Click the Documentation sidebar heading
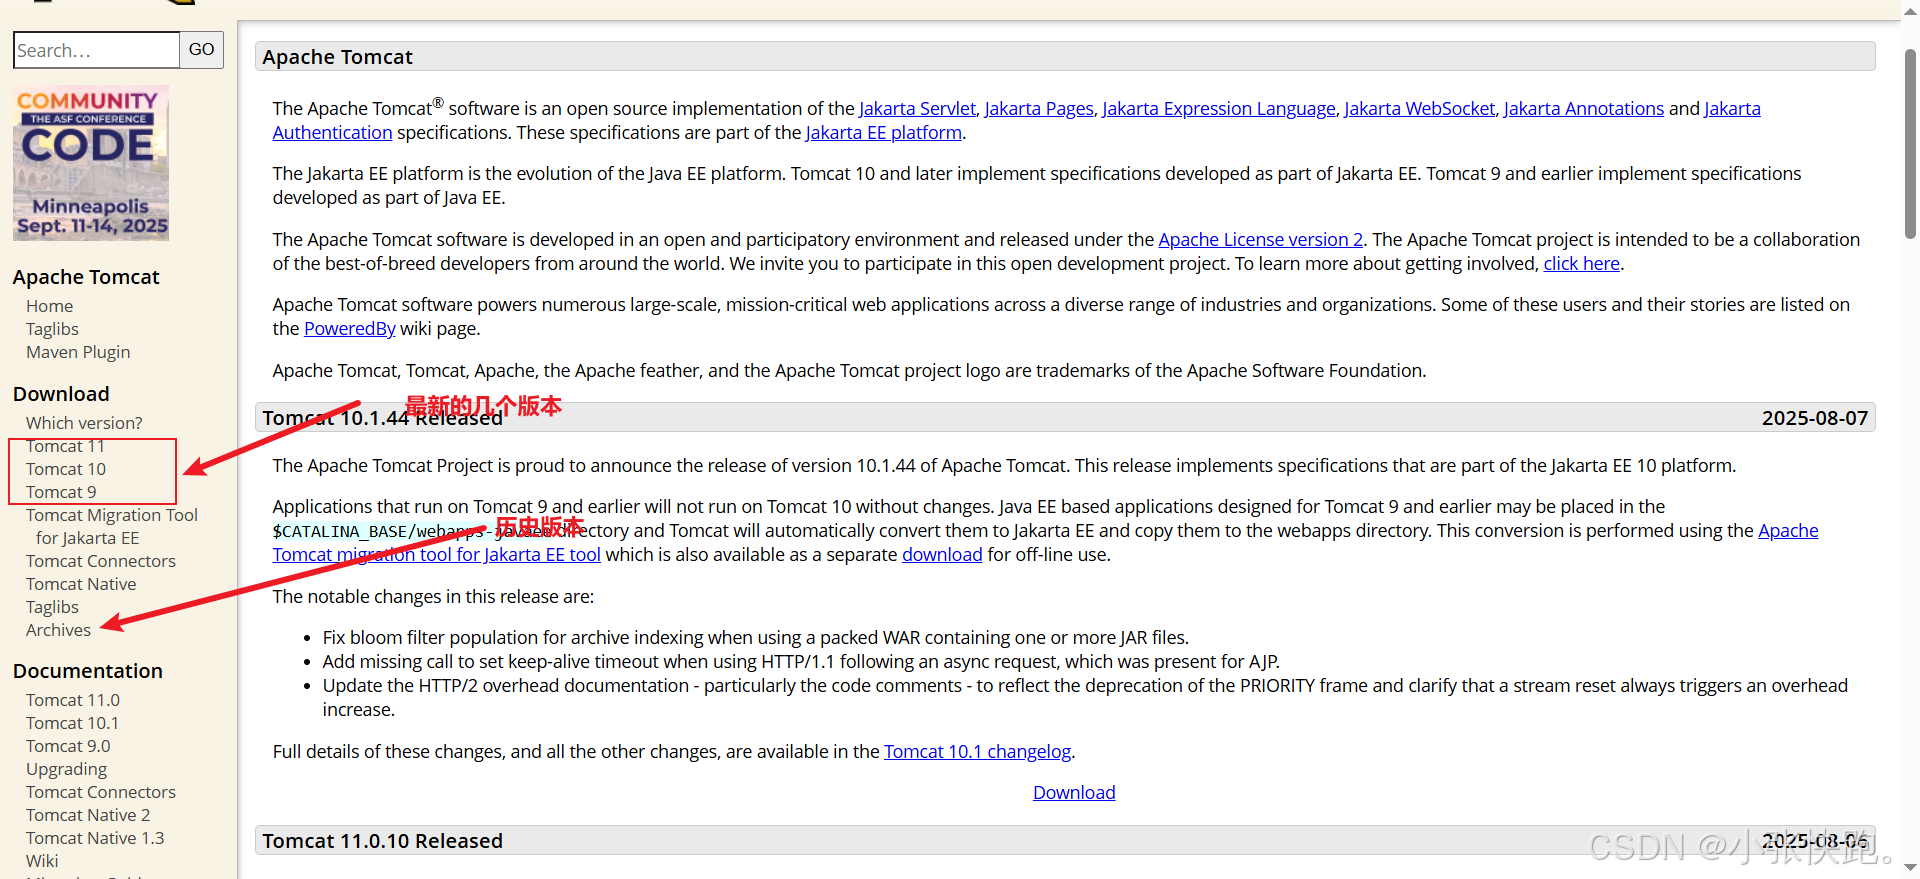 click(88, 671)
